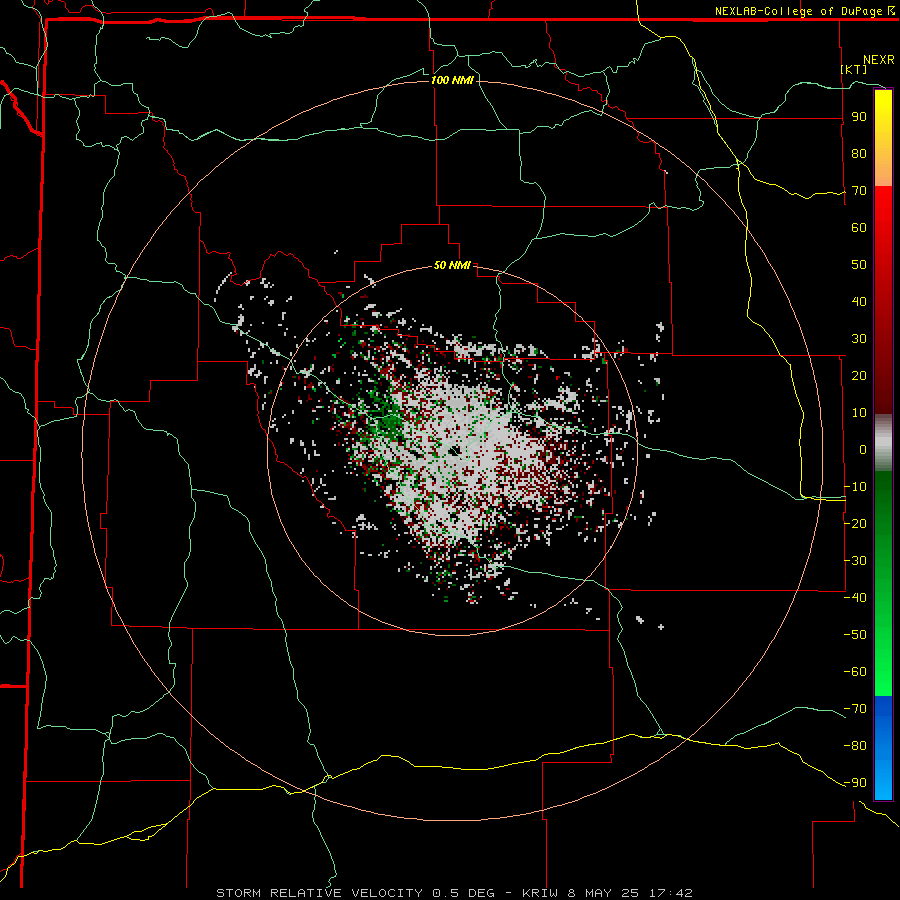Click the -90 value on velocity scale
Image resolution: width=900 pixels, height=900 pixels.
pyautogui.click(x=855, y=783)
